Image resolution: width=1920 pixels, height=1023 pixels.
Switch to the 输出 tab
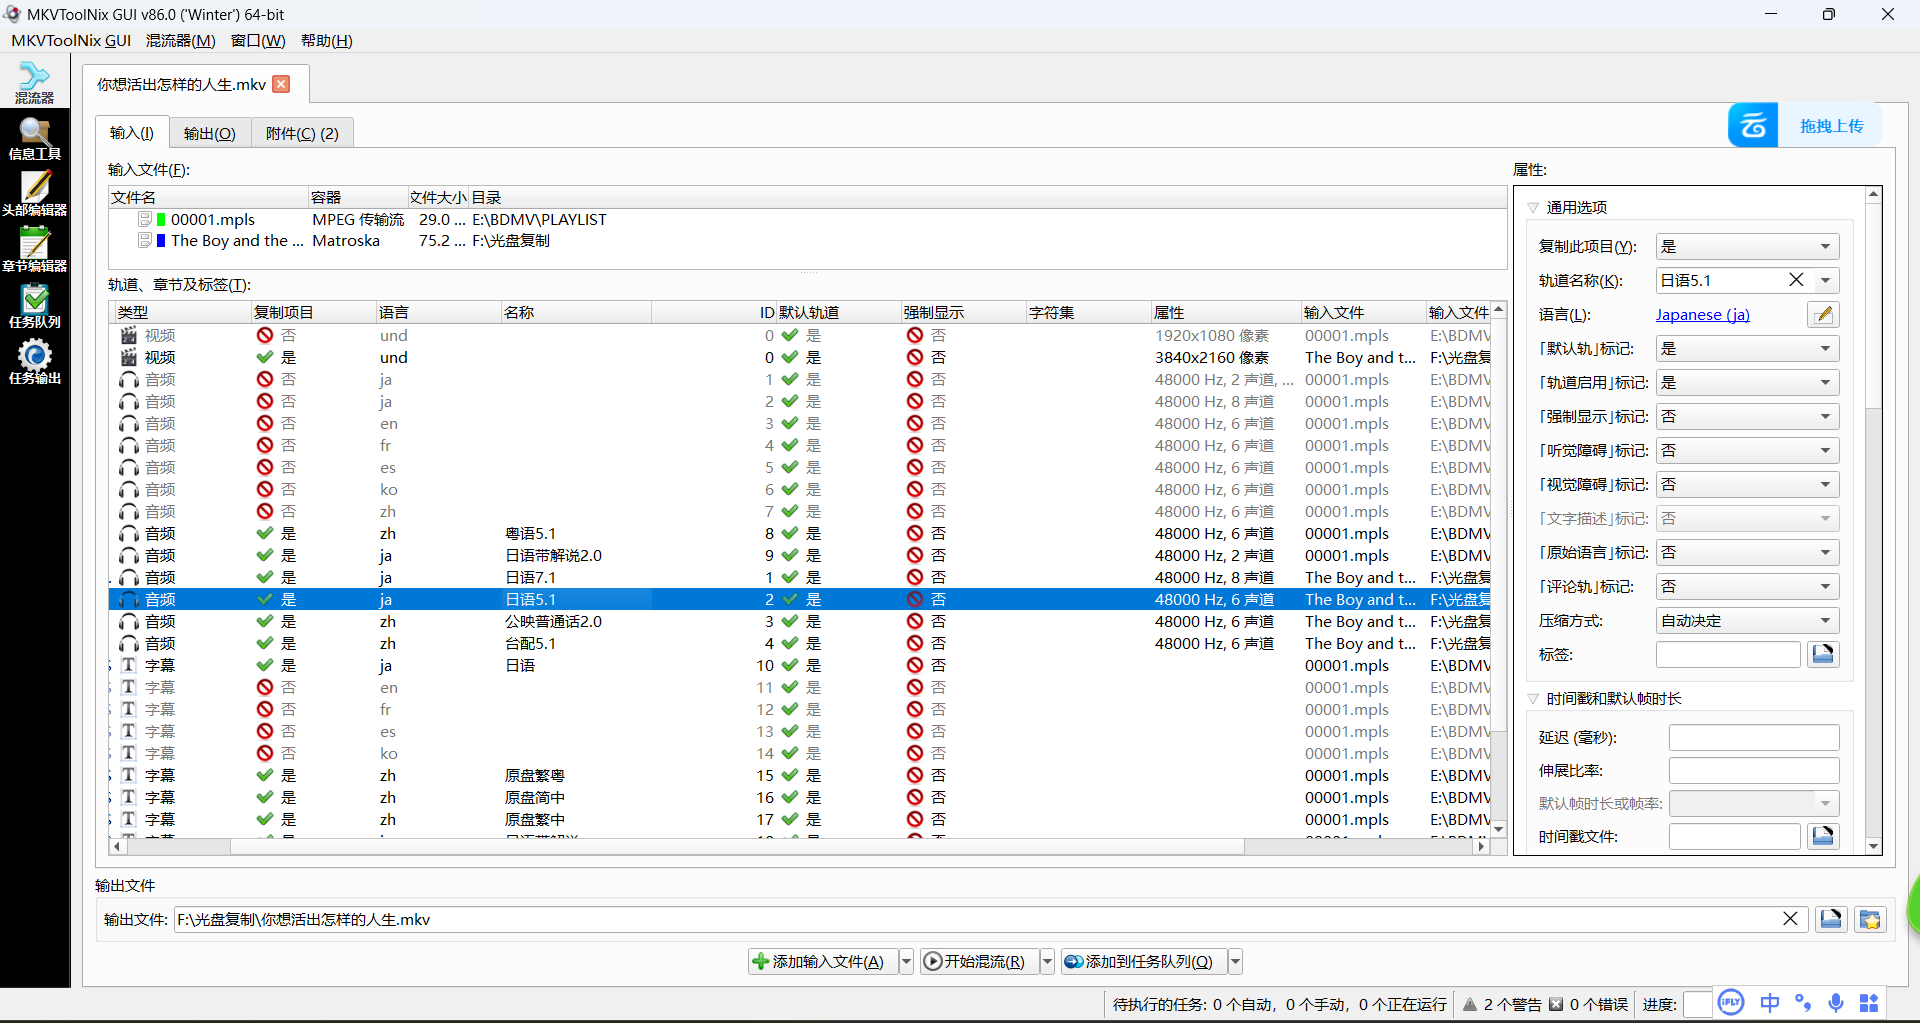tap(209, 134)
